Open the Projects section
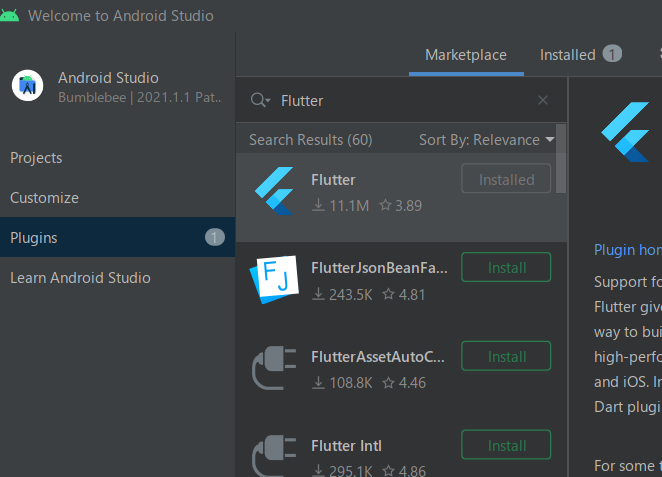The image size is (662, 477). pos(117,158)
